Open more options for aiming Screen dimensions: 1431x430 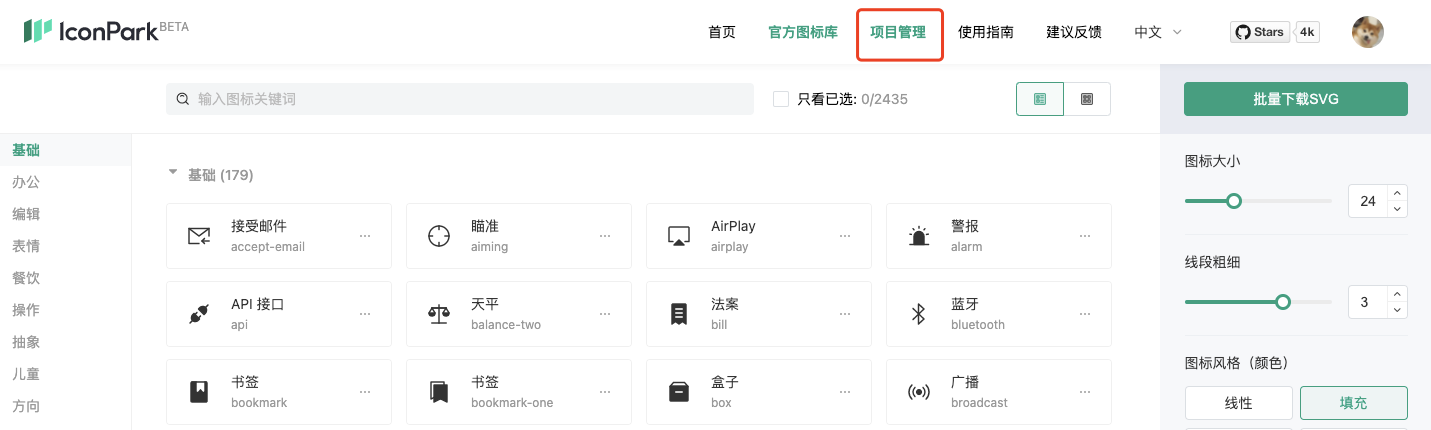[605, 236]
